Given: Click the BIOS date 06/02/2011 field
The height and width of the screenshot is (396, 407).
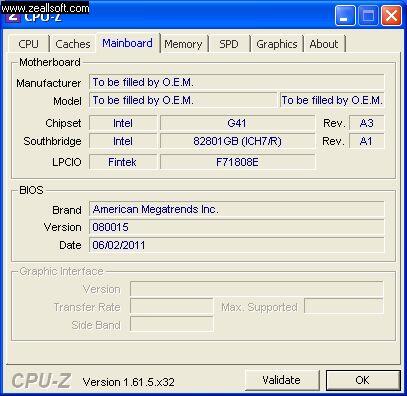Looking at the screenshot, I should [237, 245].
